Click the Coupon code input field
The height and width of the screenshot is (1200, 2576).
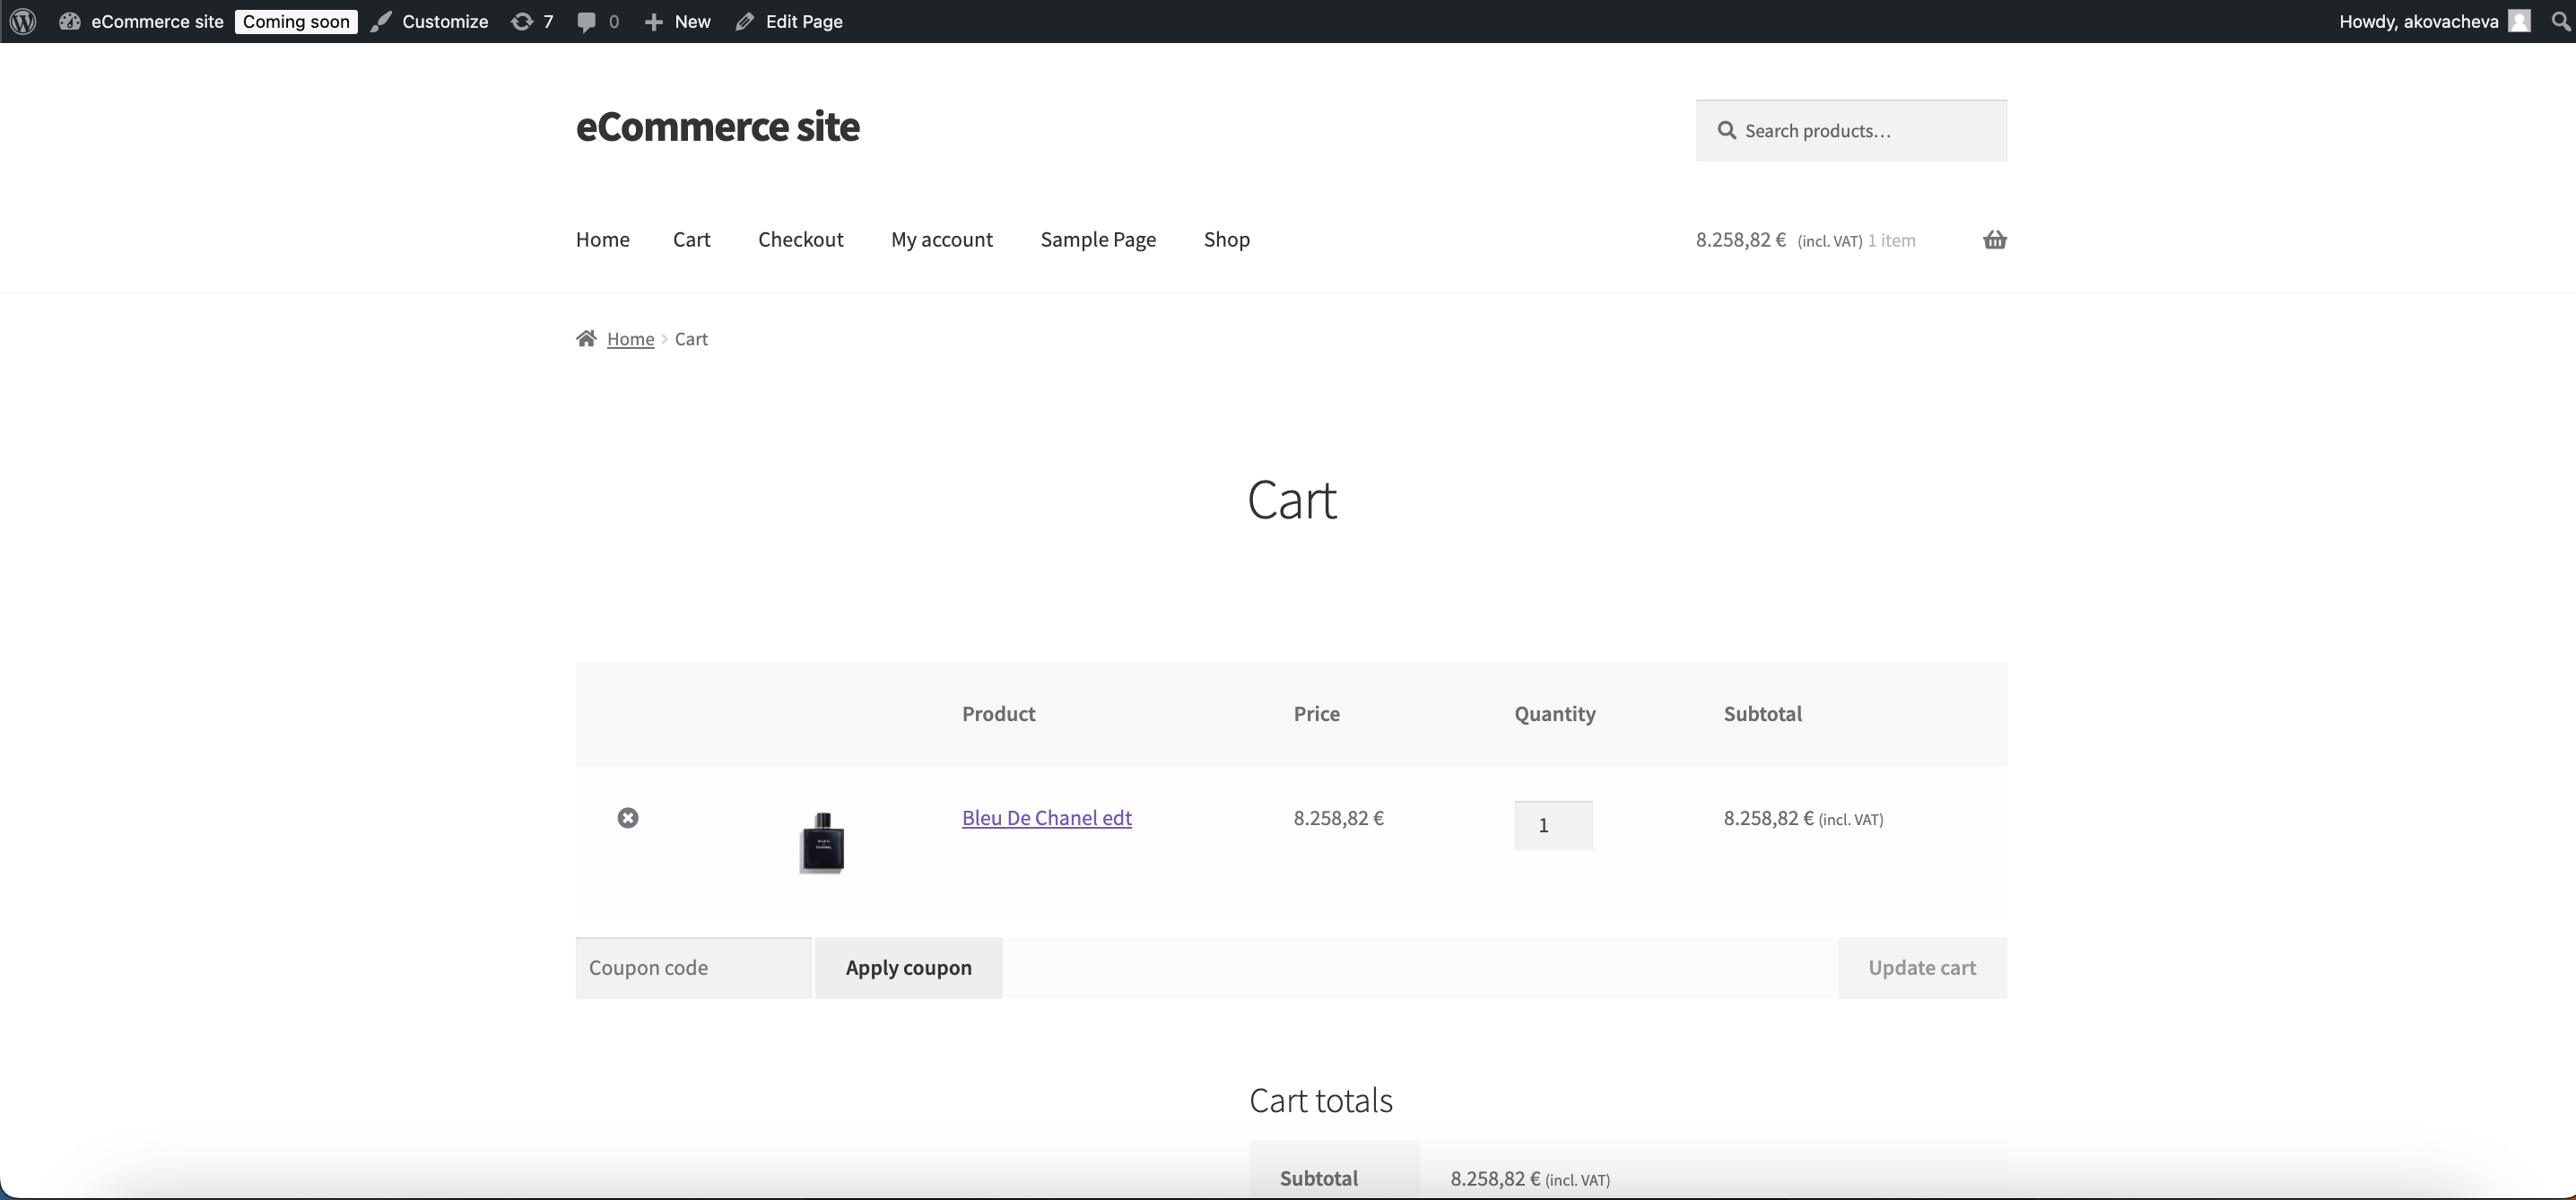coord(693,968)
